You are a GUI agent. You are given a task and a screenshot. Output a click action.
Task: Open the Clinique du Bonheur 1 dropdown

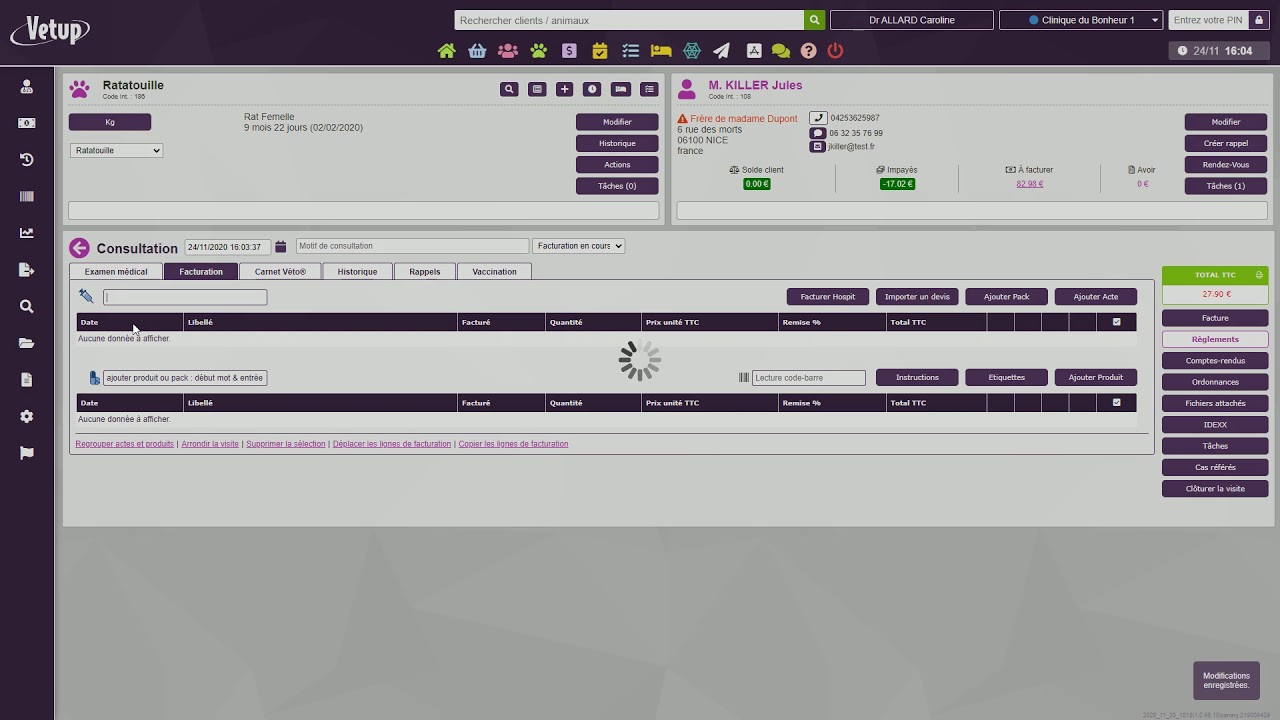click(x=1080, y=20)
